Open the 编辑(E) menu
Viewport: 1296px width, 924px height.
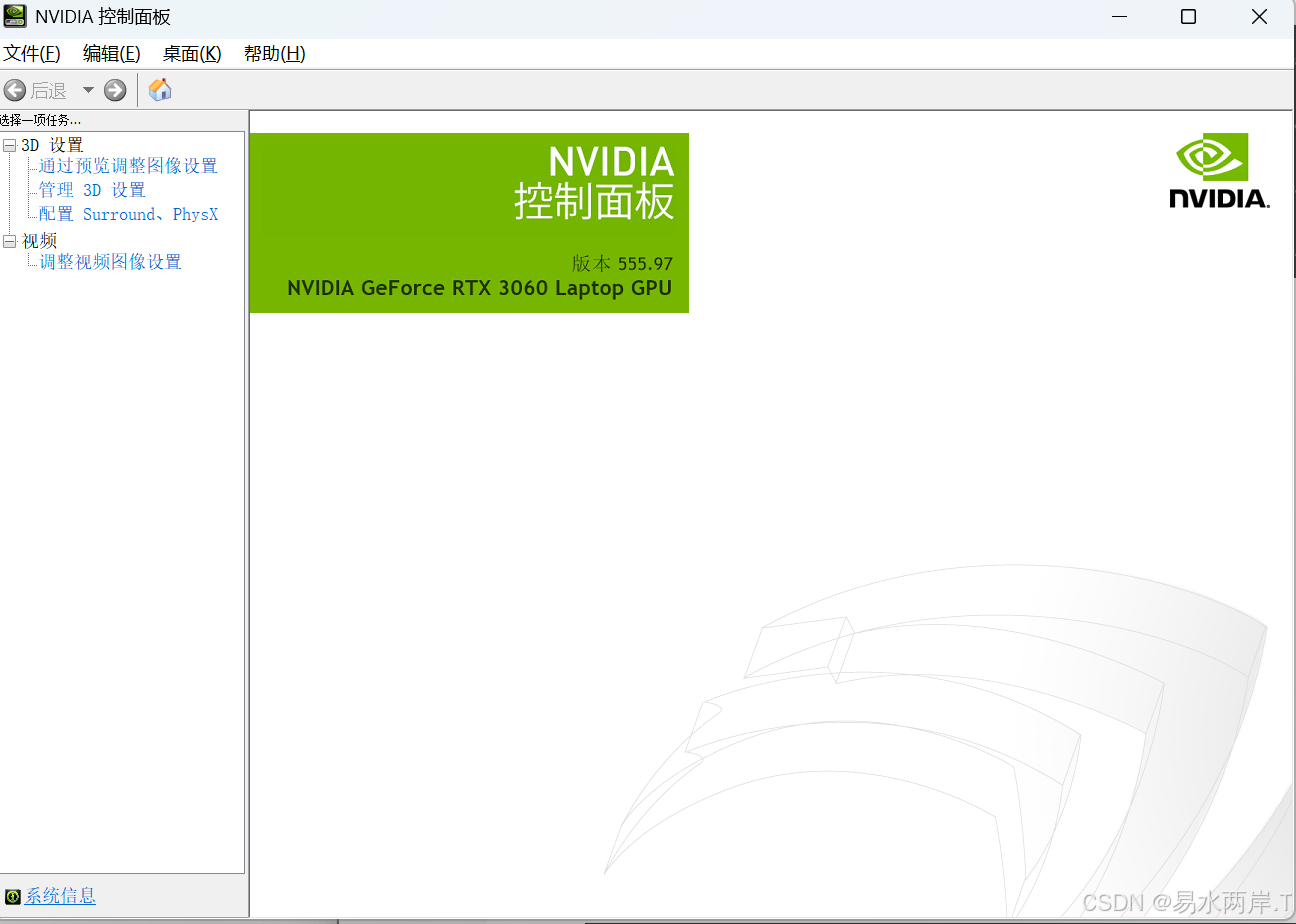tap(112, 54)
